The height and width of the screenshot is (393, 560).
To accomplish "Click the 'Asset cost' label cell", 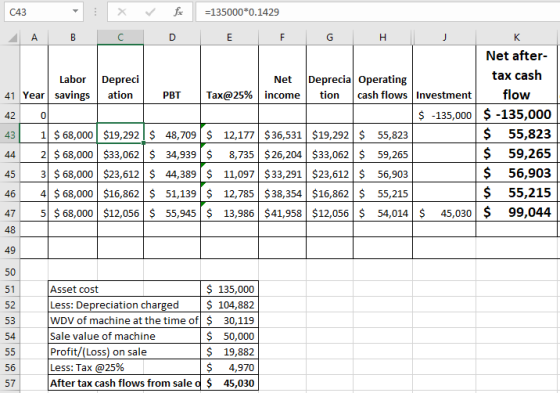I will (x=124, y=289).
